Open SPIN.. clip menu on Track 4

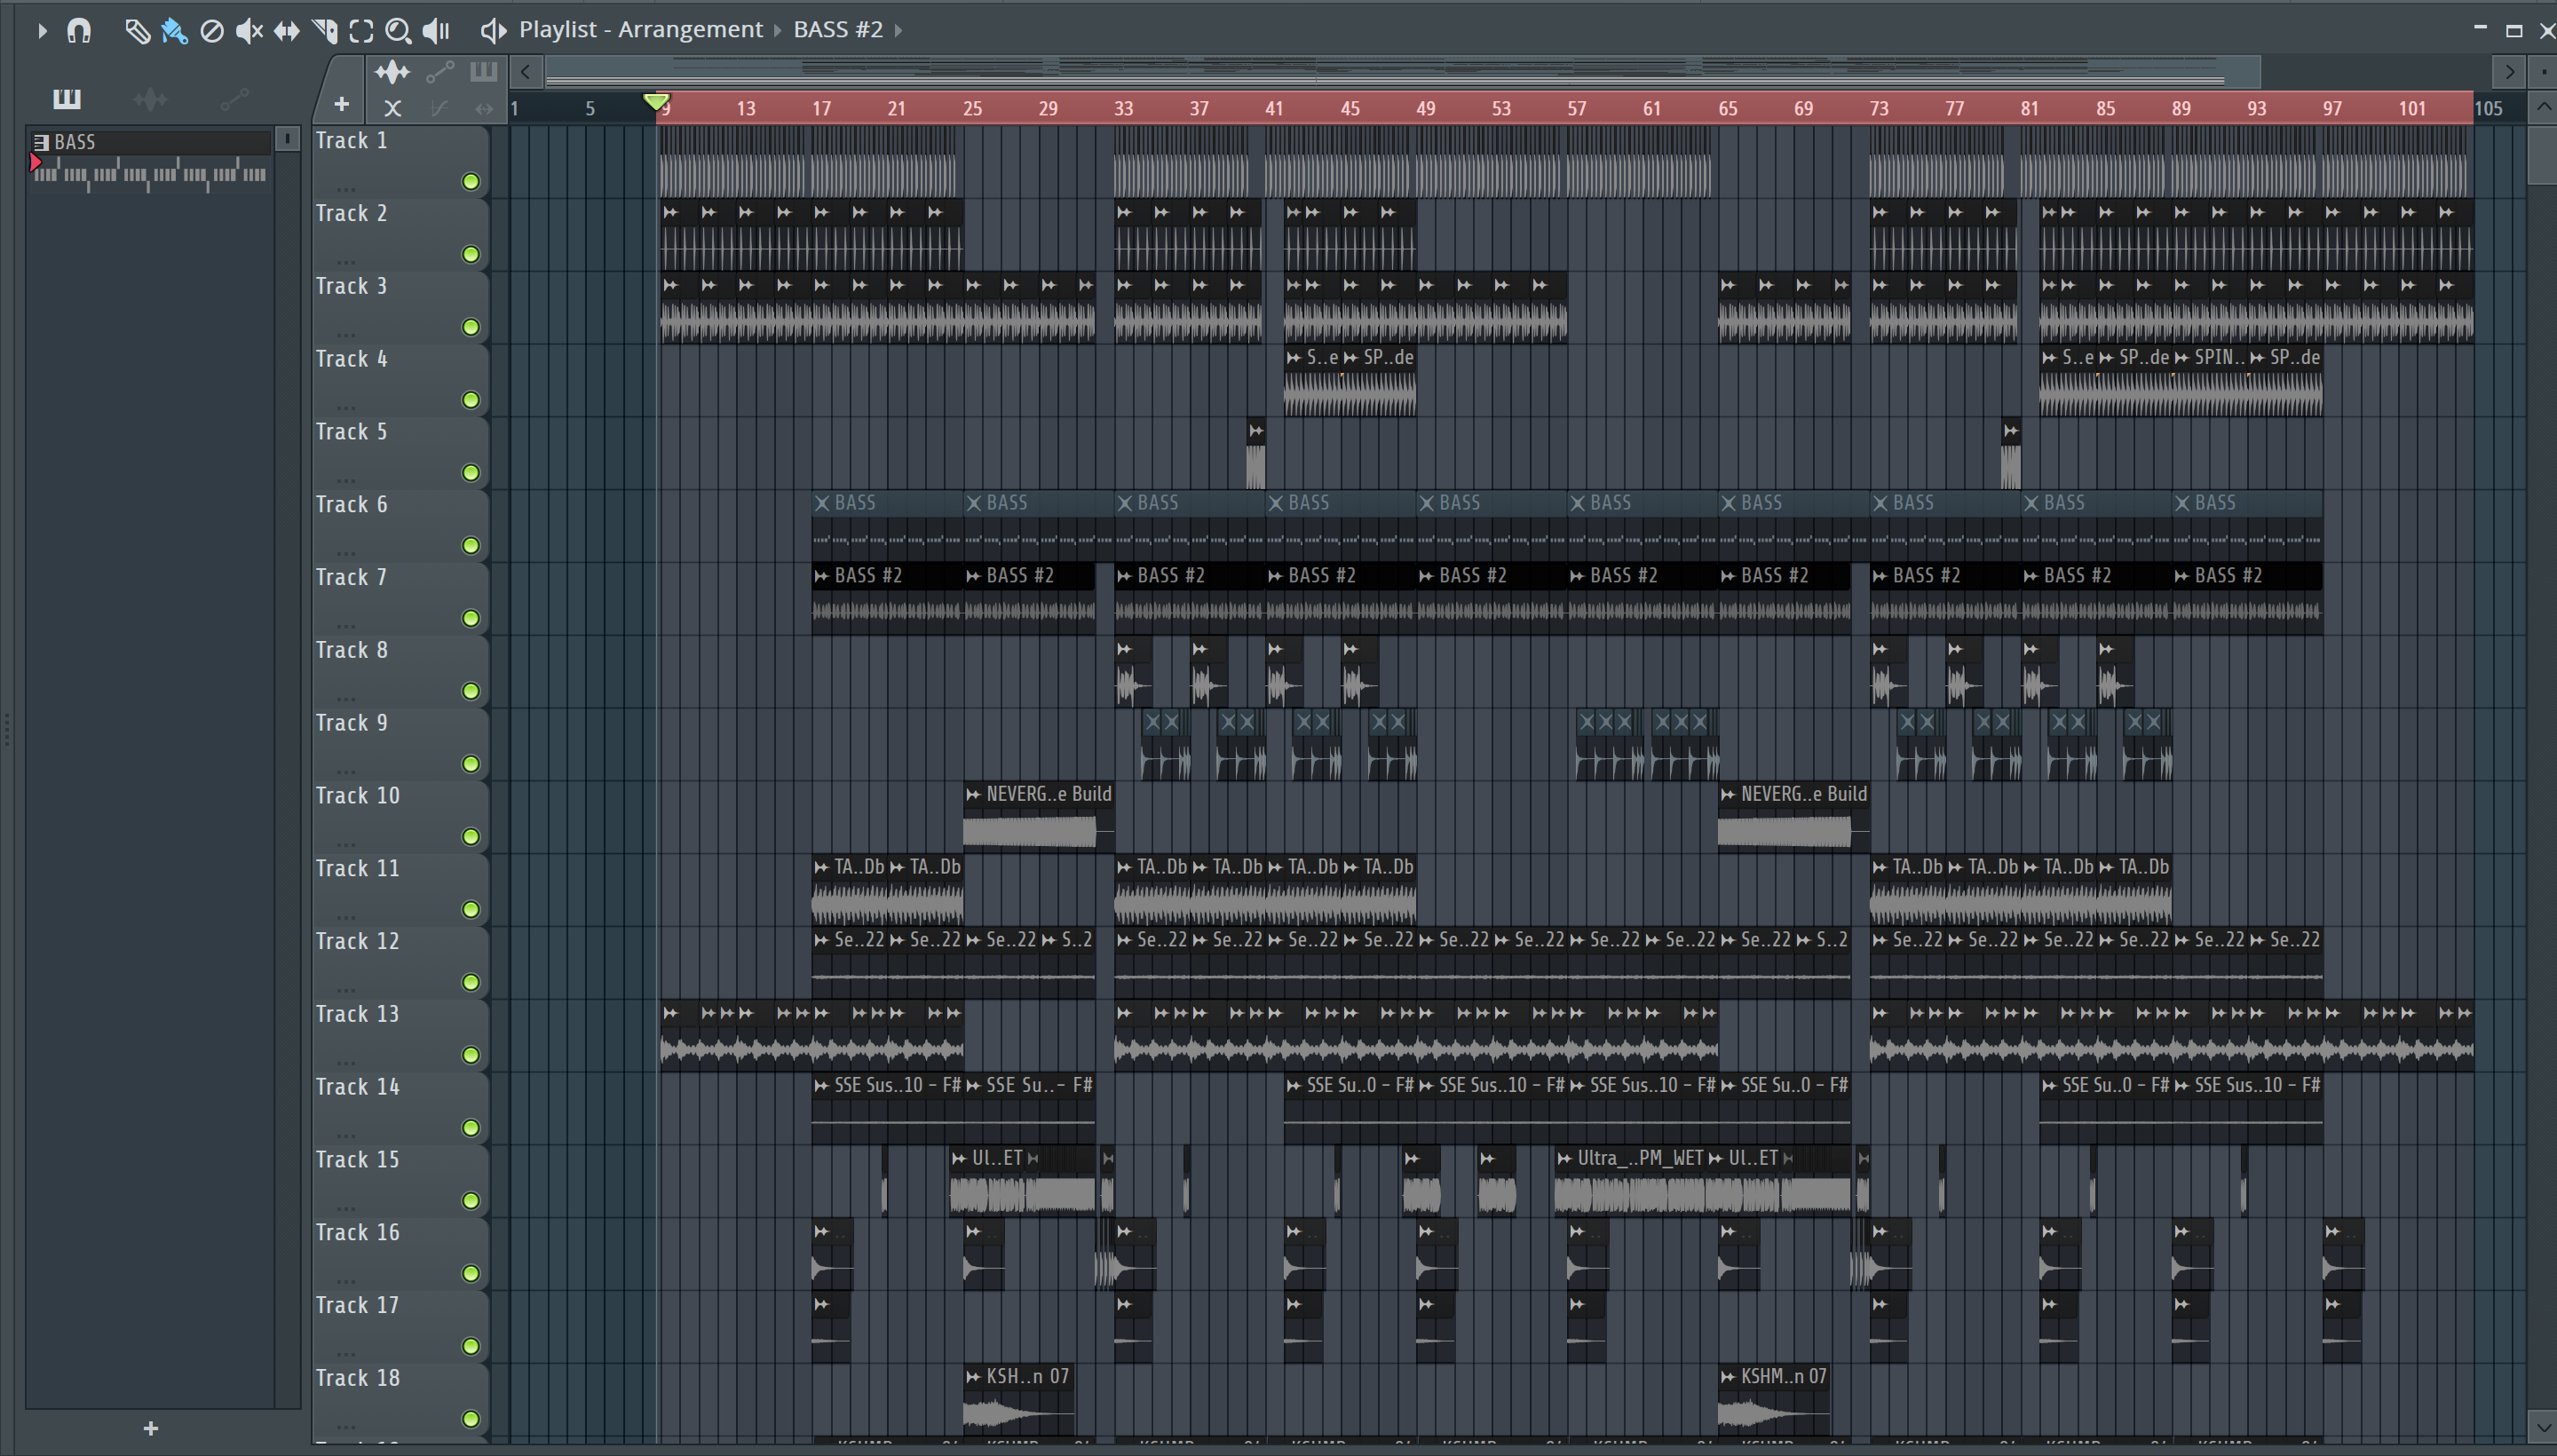[2182, 357]
